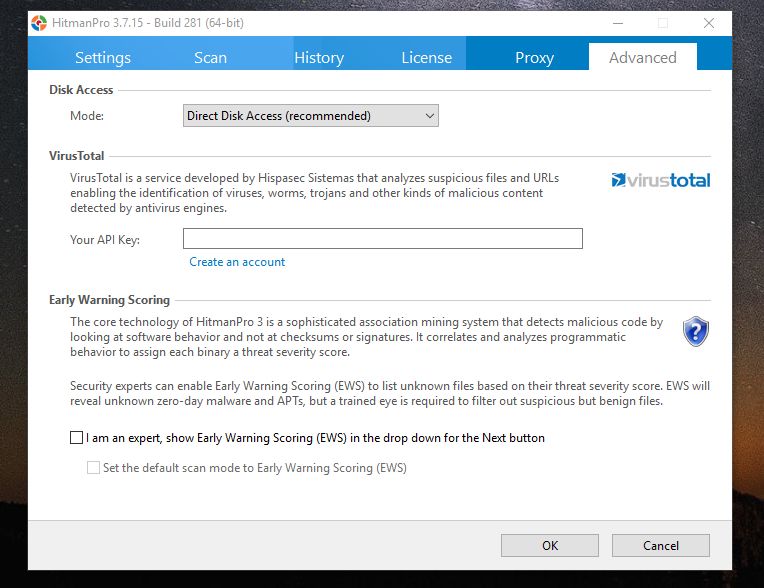
Task: Follow the Create an account link
Action: point(237,262)
